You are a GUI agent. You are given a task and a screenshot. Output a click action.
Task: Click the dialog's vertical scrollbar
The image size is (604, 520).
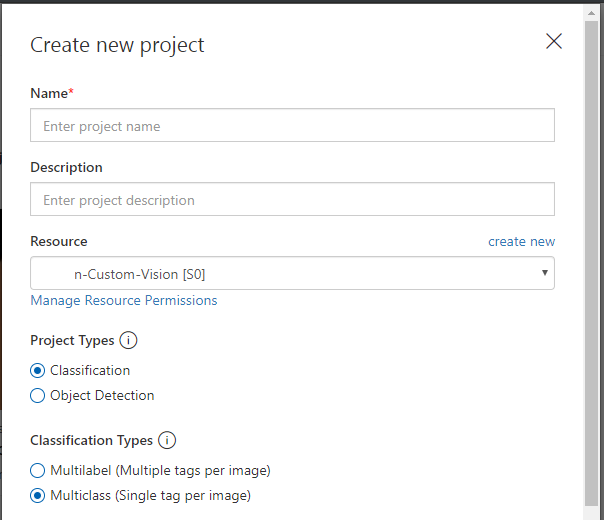(x=593, y=300)
